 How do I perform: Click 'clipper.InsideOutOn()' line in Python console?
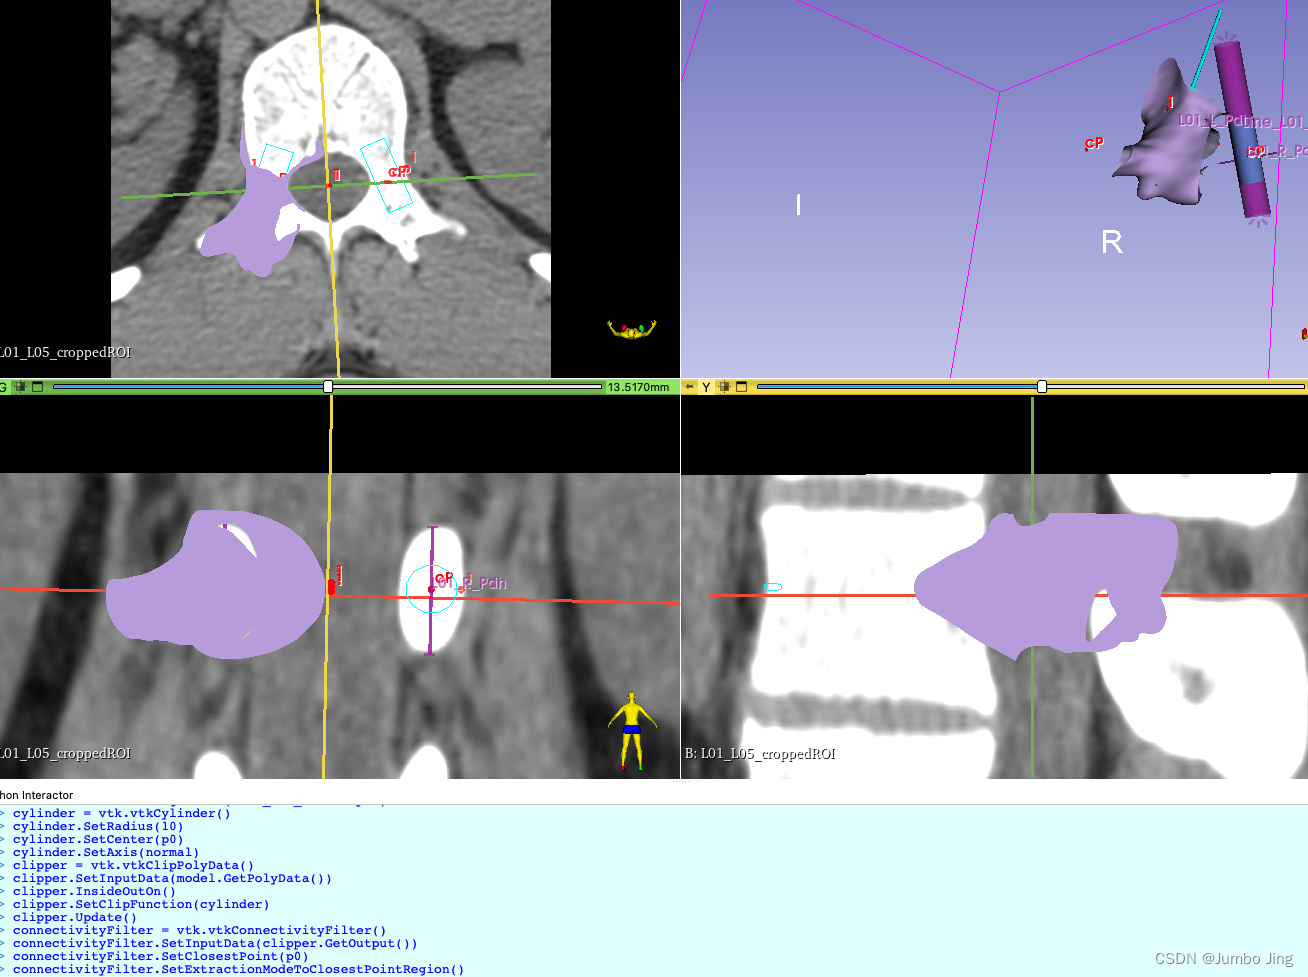pyautogui.click(x=94, y=891)
